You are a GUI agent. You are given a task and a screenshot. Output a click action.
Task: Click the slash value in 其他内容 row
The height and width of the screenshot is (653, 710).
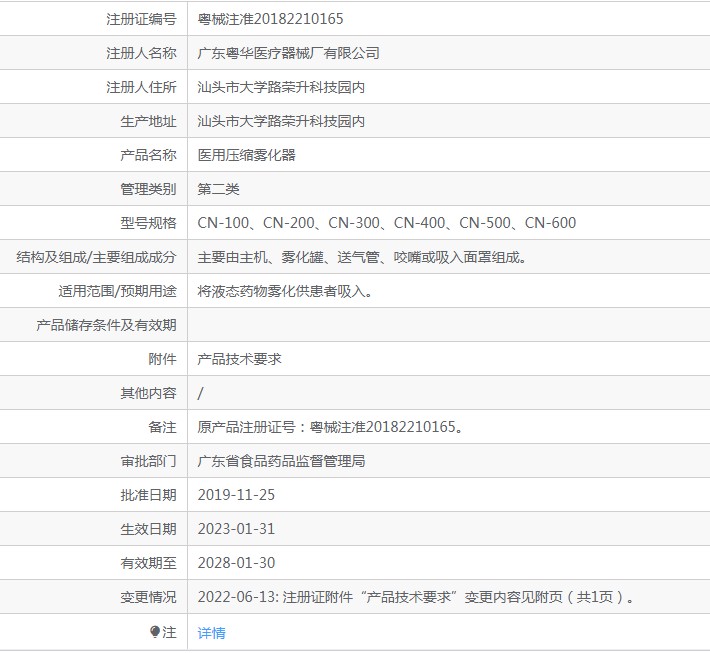[200, 393]
